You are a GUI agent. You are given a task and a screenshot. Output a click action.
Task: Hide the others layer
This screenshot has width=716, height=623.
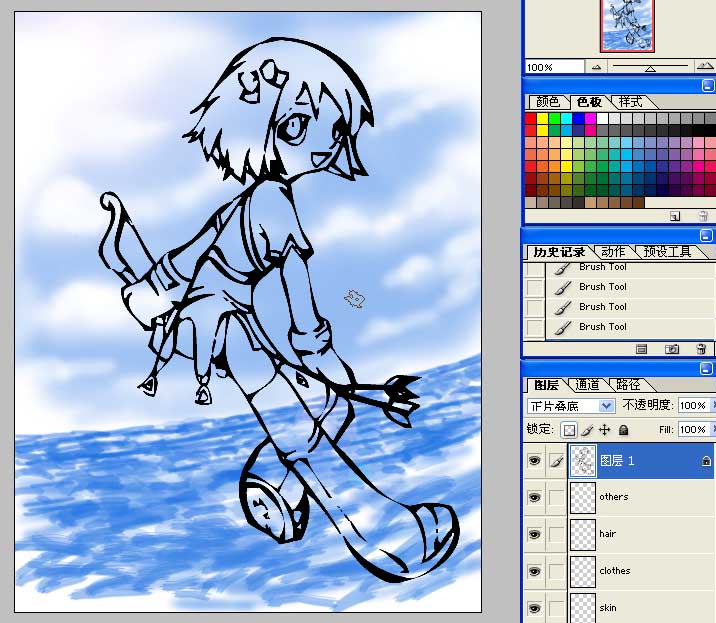pyautogui.click(x=534, y=497)
